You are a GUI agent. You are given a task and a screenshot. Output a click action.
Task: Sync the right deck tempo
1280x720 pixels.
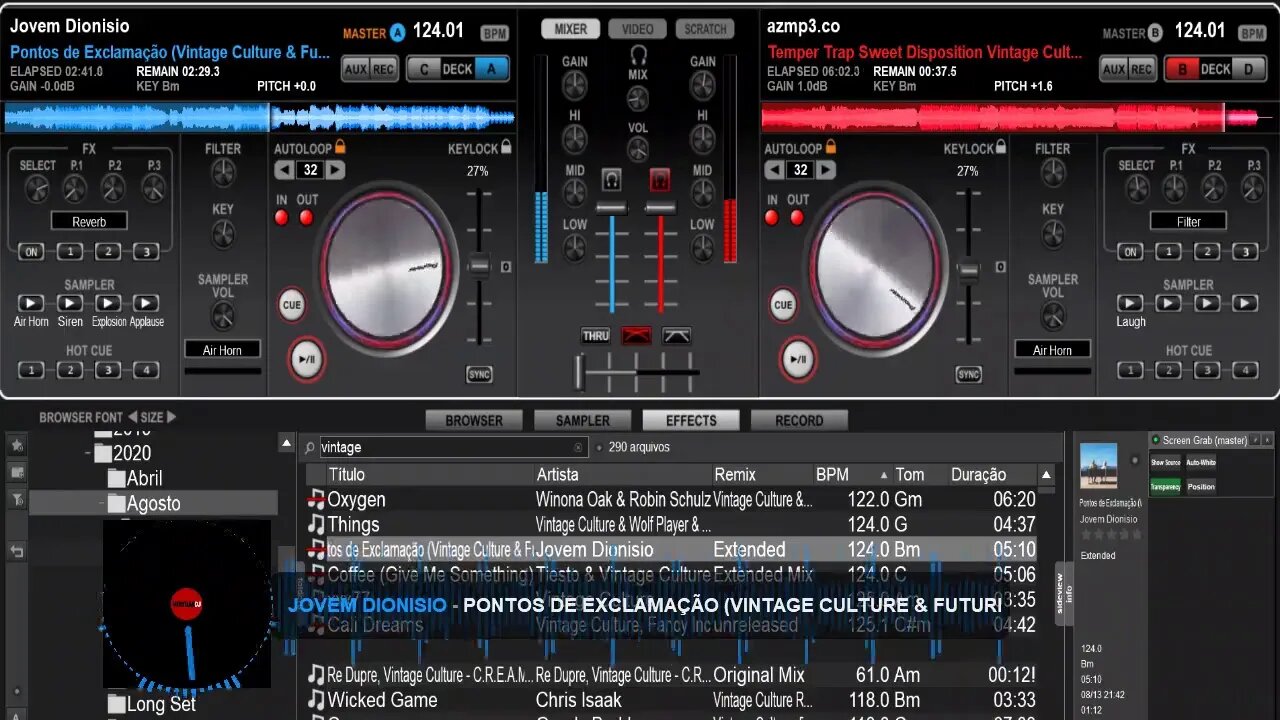pos(968,375)
